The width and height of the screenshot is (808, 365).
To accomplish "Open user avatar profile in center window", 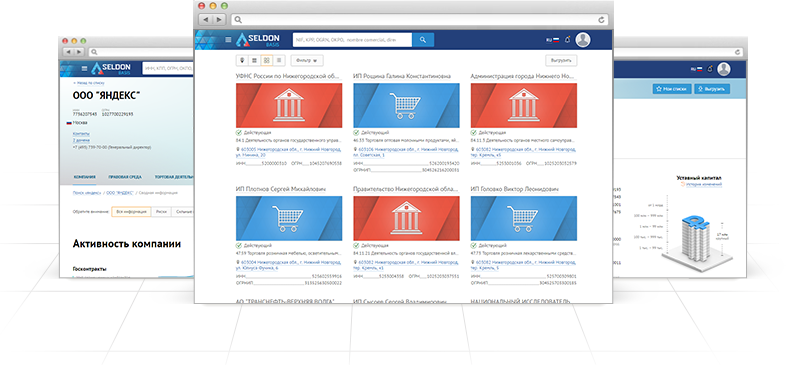I will (x=583, y=40).
